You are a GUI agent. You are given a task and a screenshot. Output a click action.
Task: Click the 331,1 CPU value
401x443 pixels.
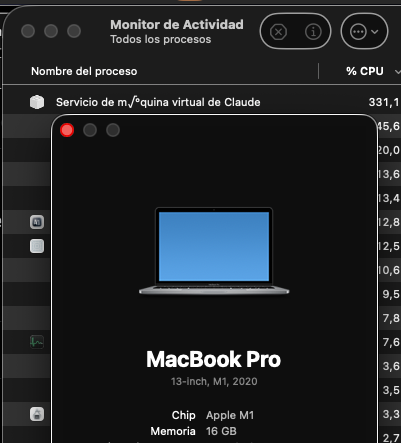coord(384,102)
